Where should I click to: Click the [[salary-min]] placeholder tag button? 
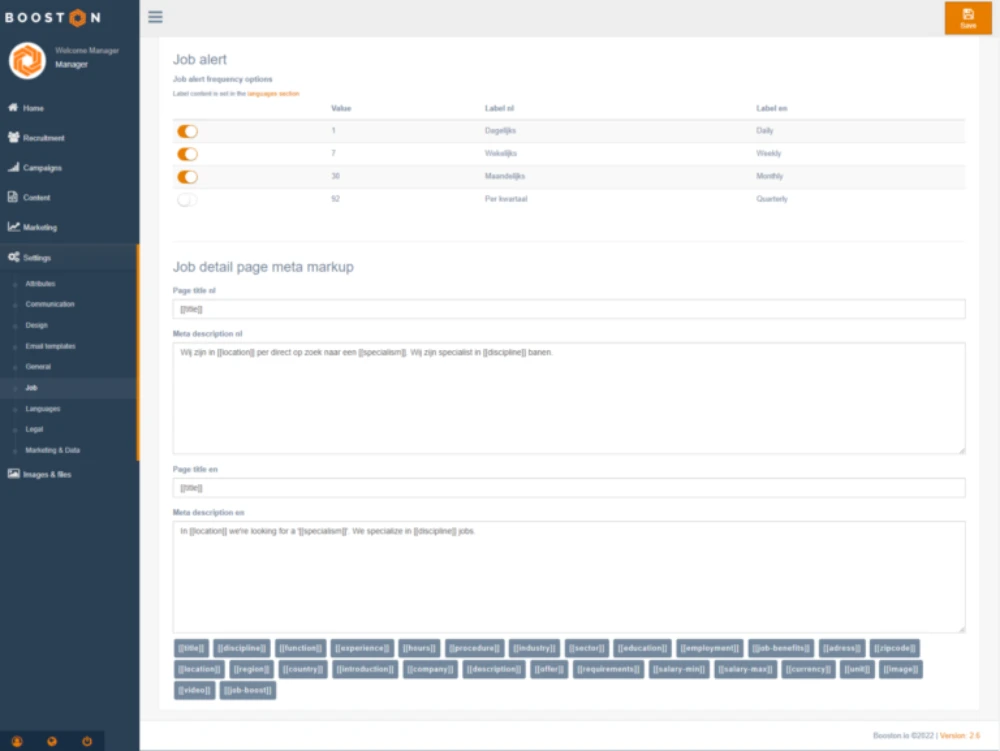tap(679, 669)
